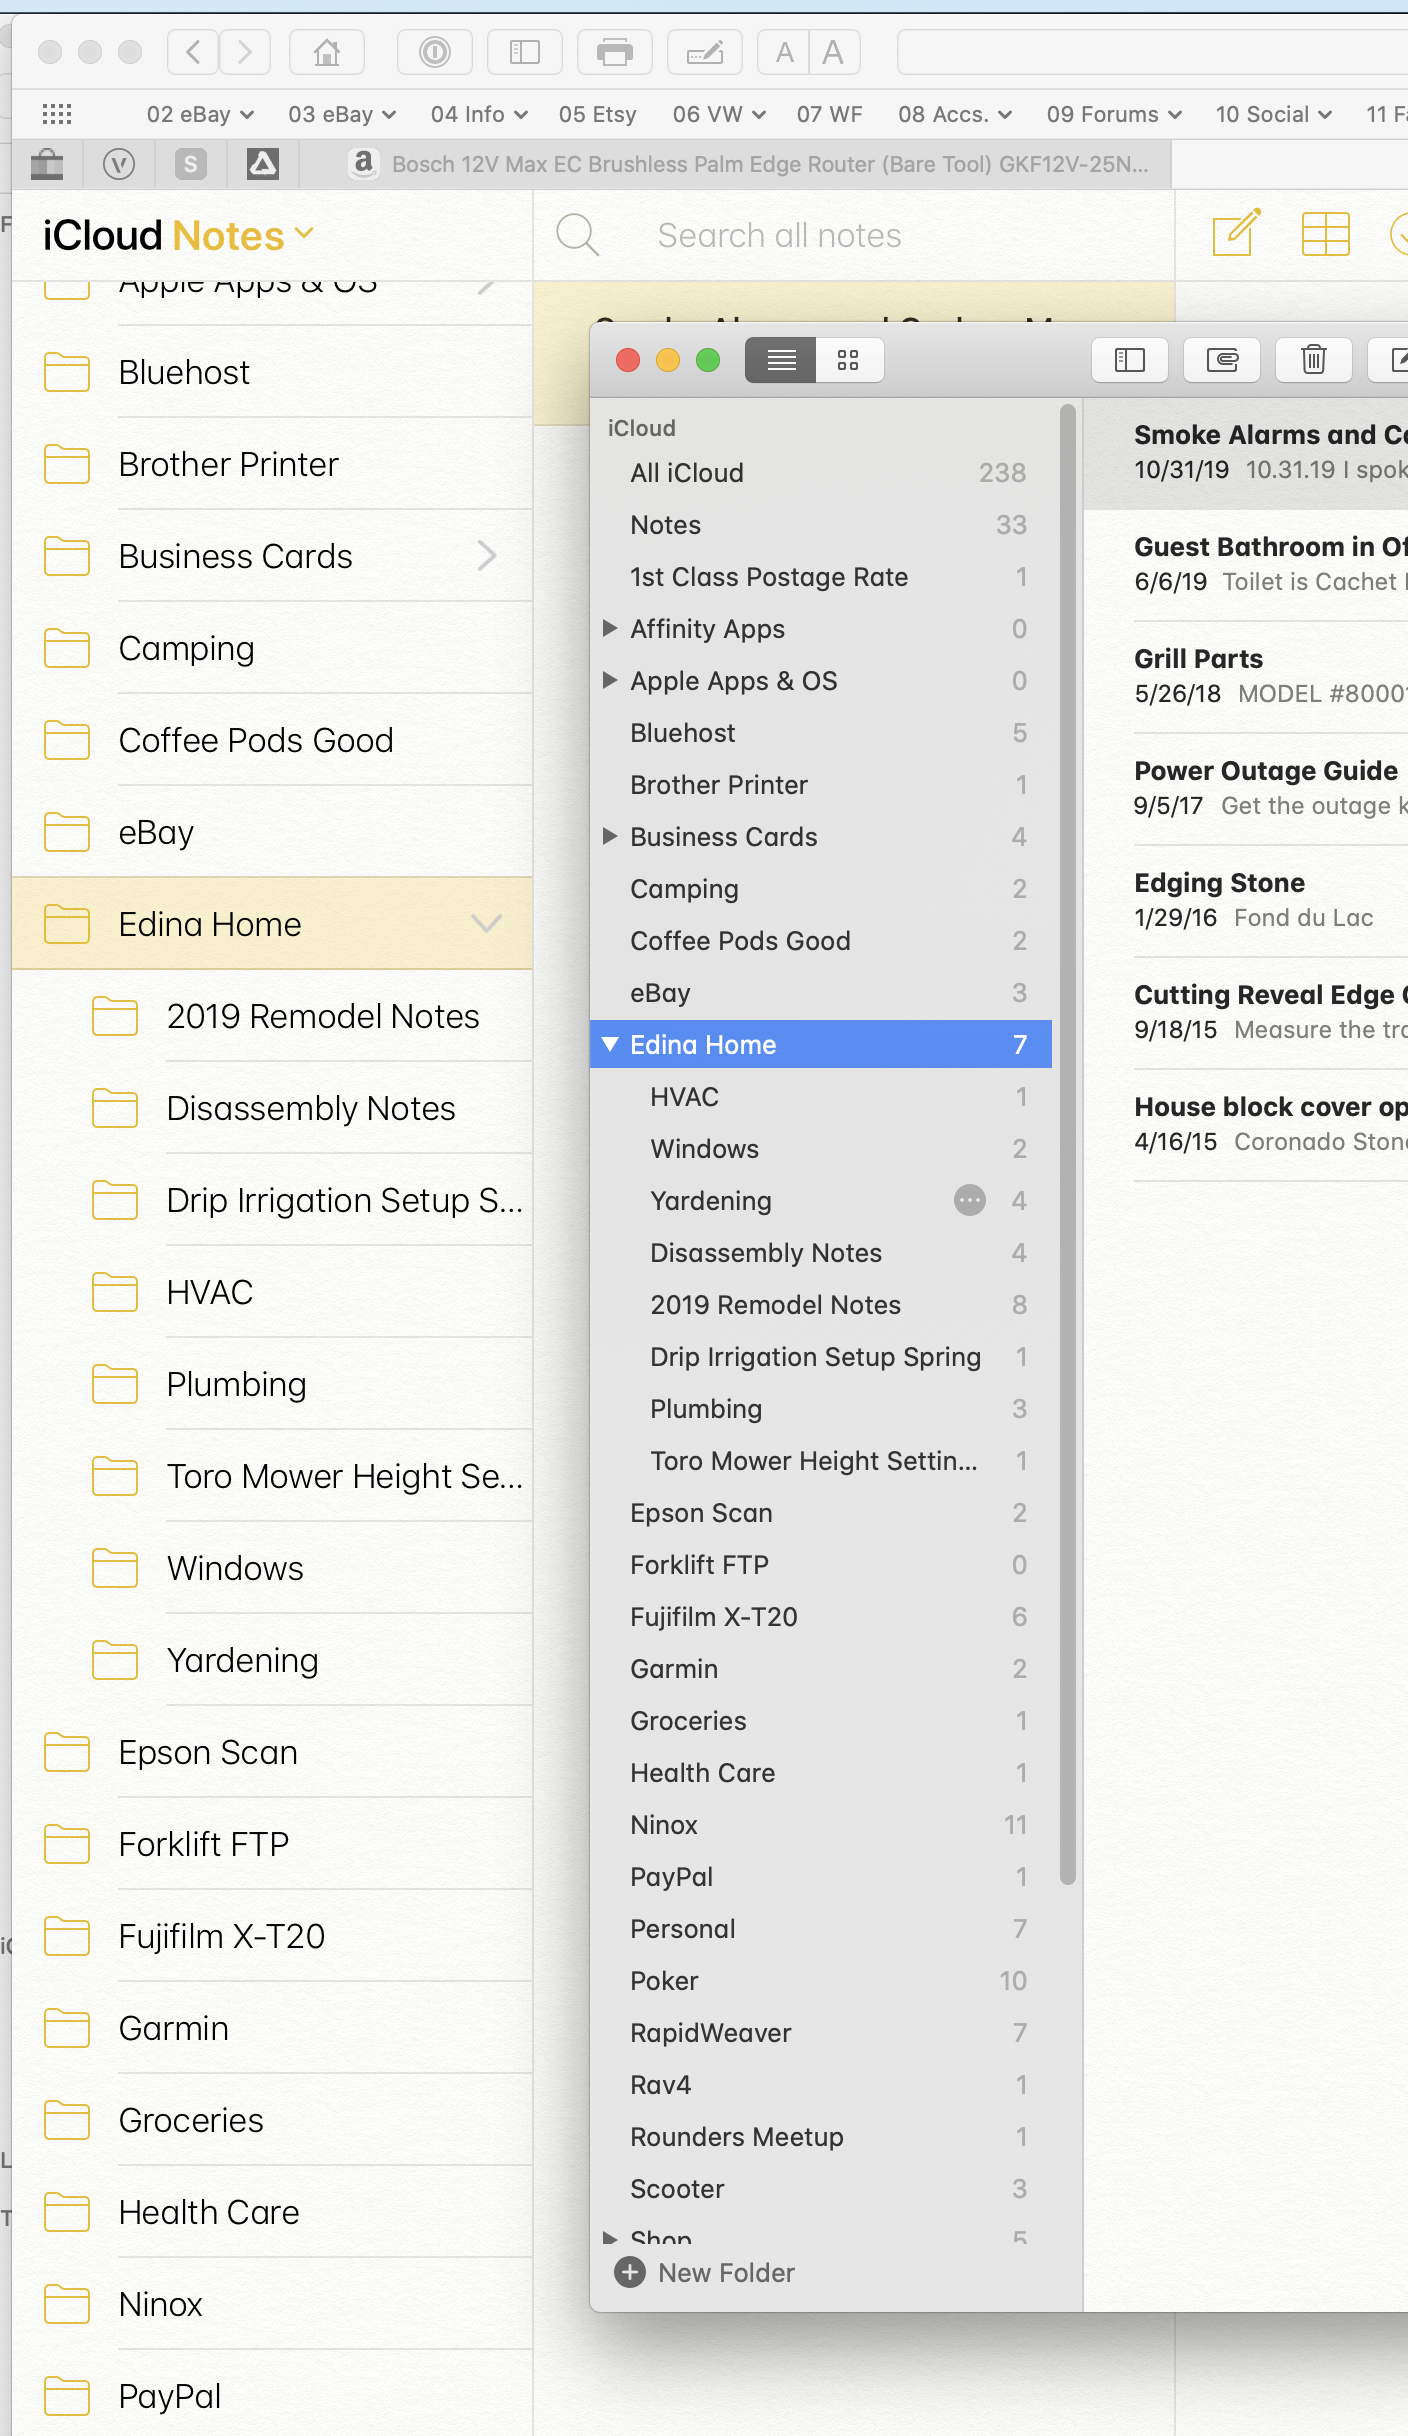Image resolution: width=1408 pixels, height=2436 pixels.
Task: Open Plumbing subfolder in iCloud web
Action: pos(272,1384)
